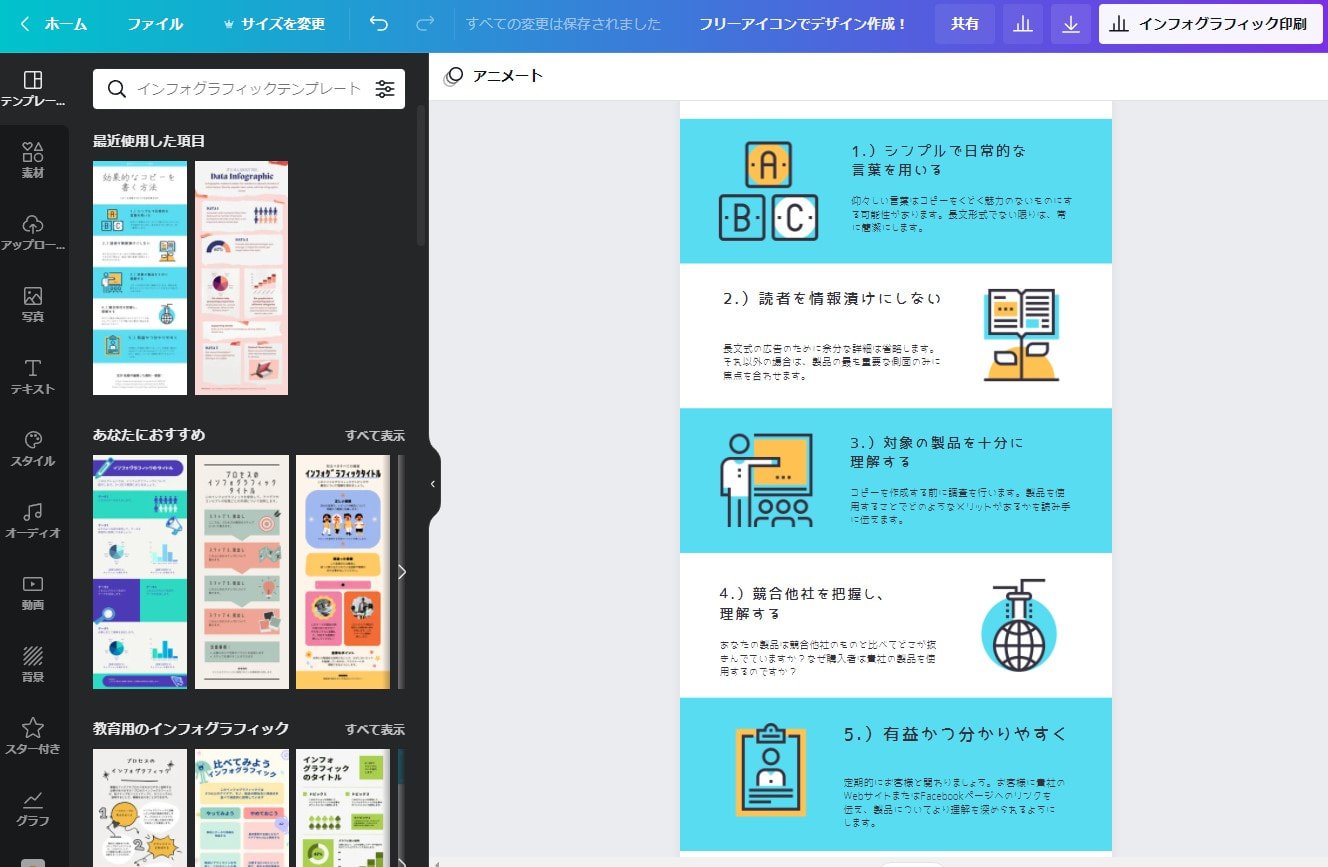Select beige process infographic thumbnail

pyautogui.click(x=241, y=572)
